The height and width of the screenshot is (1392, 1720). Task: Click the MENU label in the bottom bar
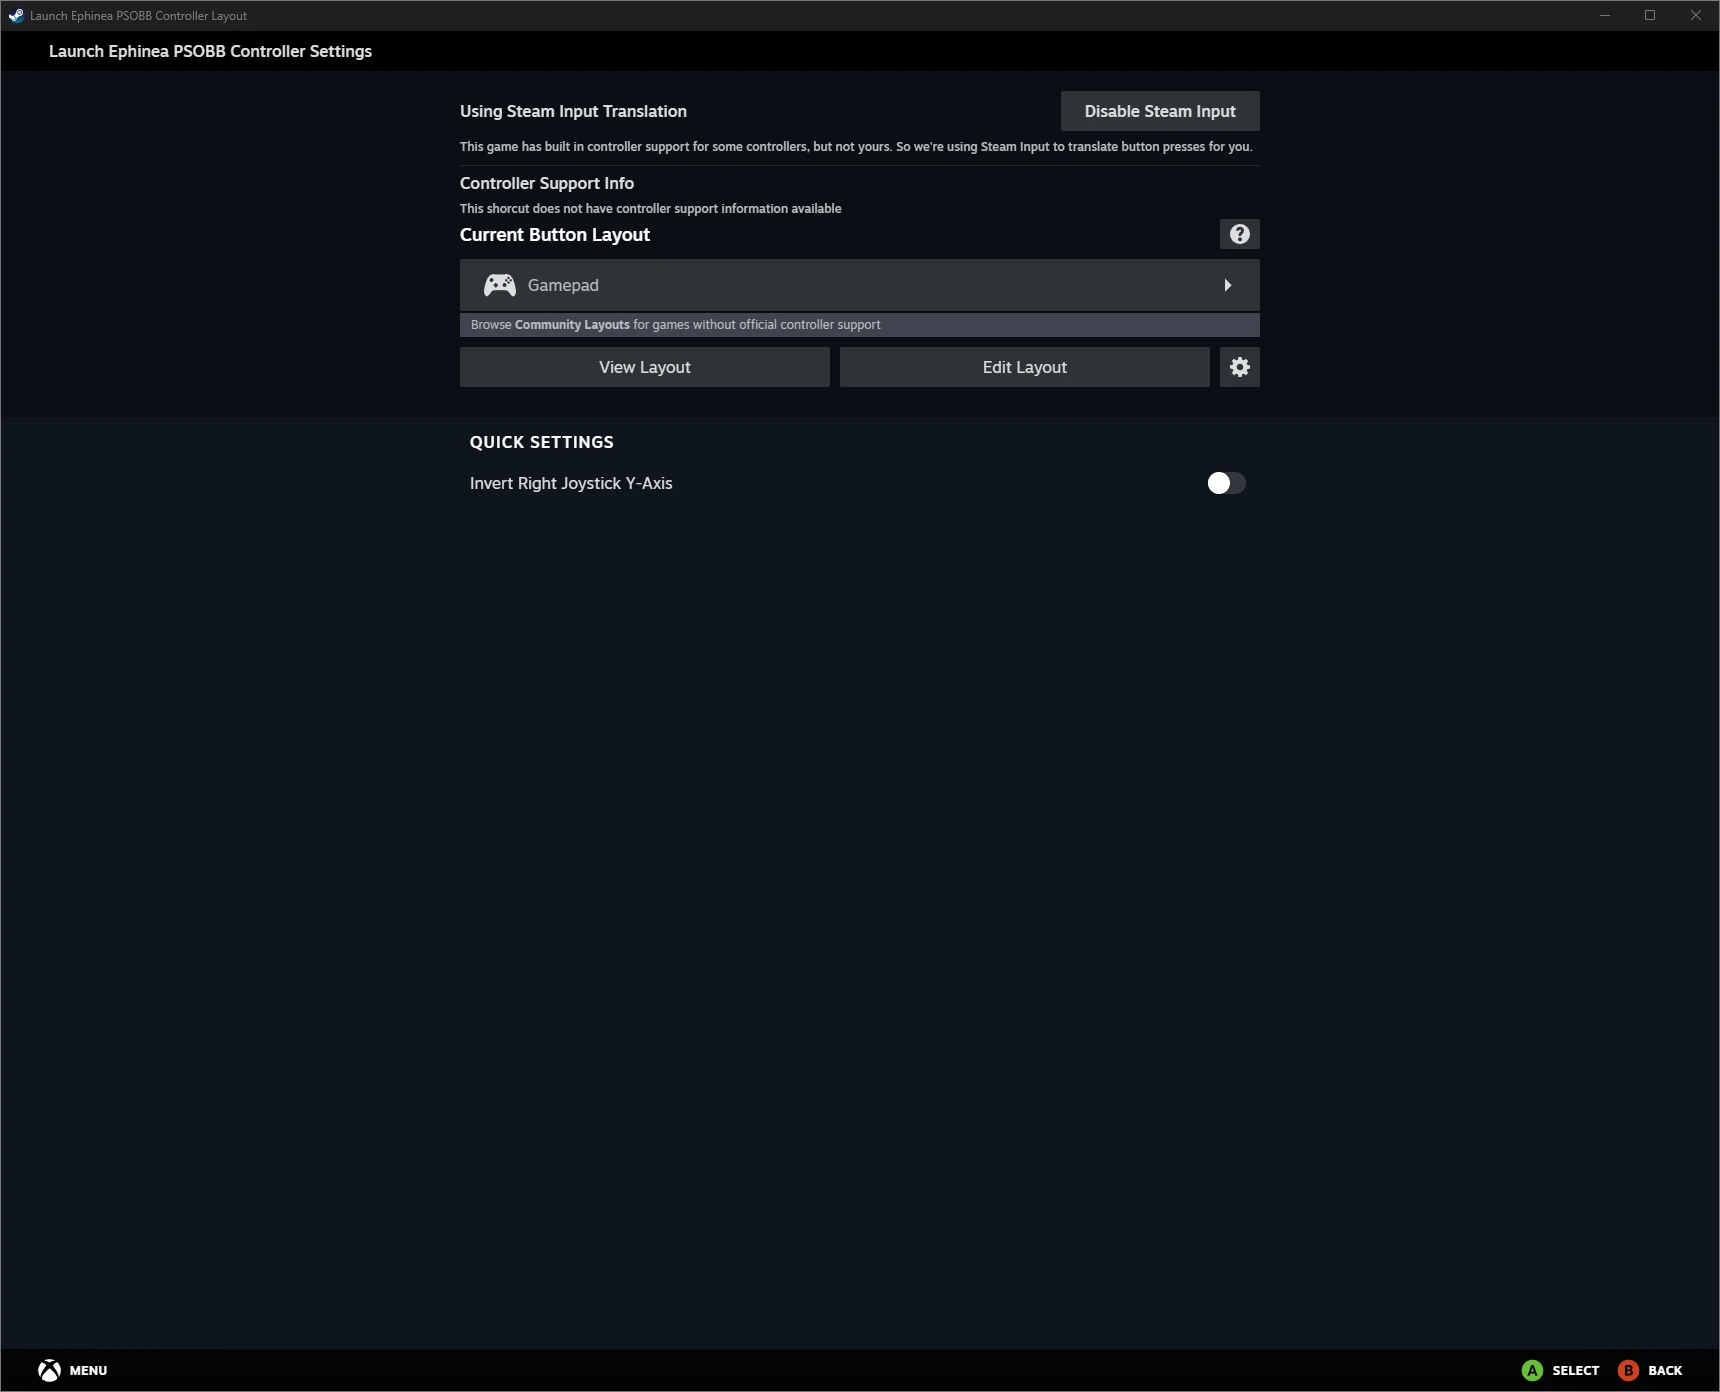(x=88, y=1370)
